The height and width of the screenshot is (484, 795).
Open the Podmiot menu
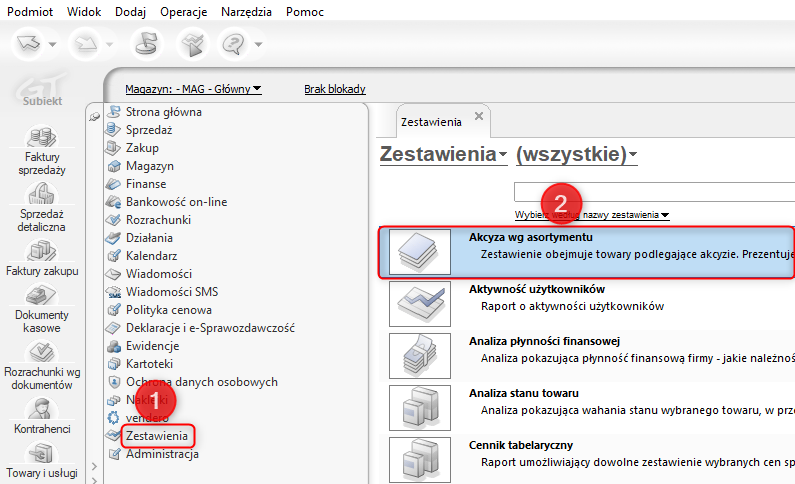[29, 12]
